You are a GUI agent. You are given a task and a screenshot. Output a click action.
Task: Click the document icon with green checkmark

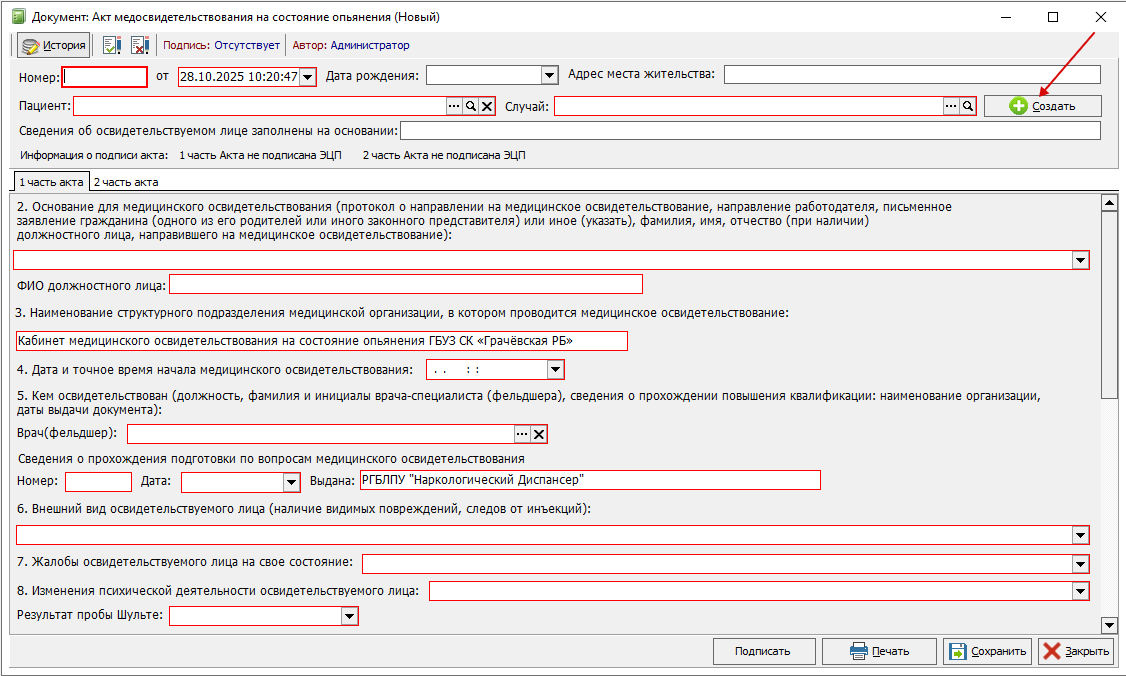112,45
